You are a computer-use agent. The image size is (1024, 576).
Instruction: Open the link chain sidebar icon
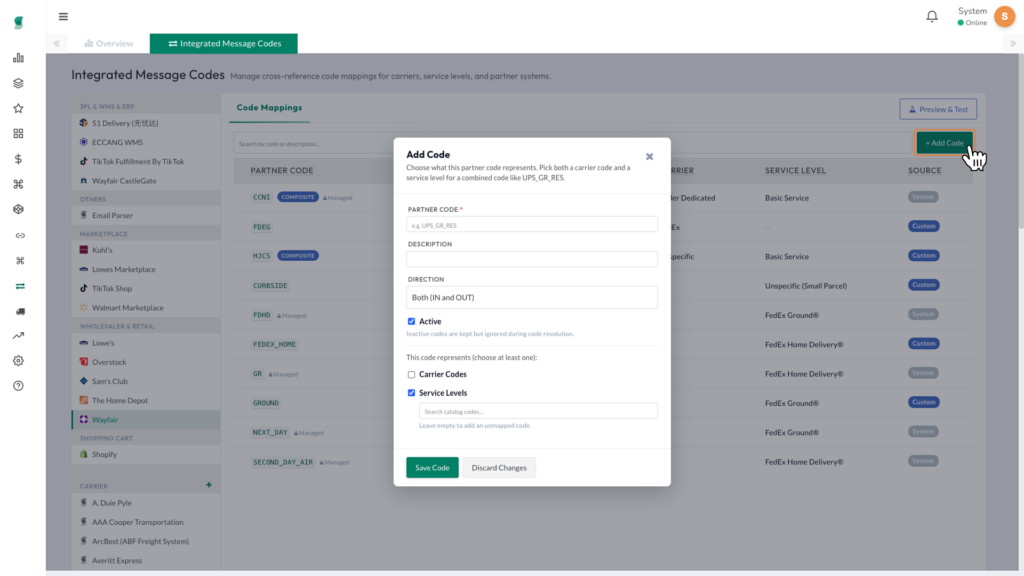click(20, 235)
